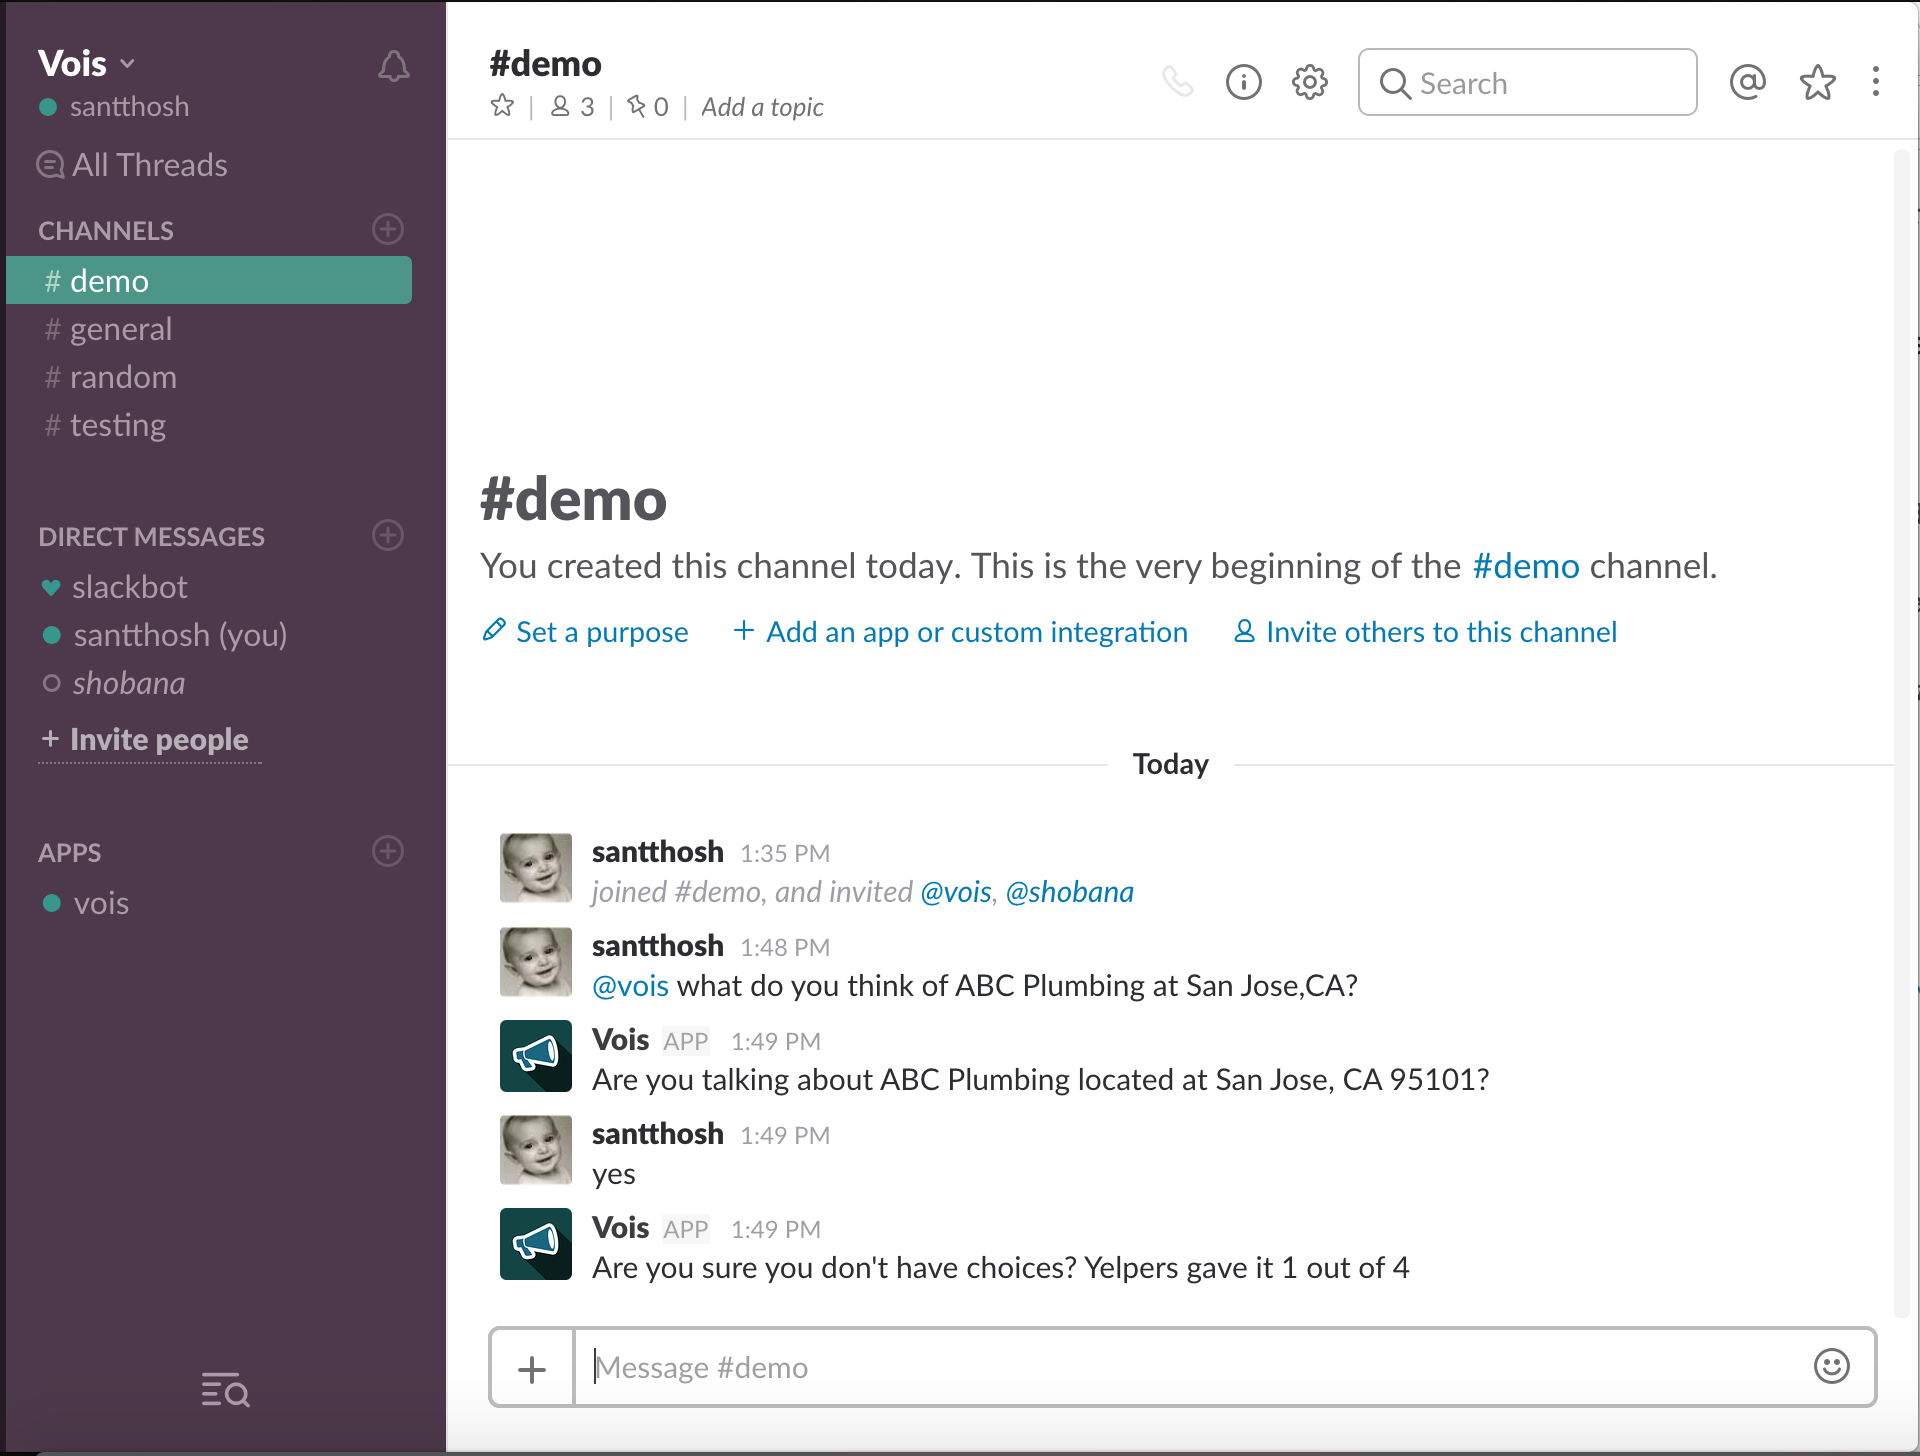Image resolution: width=1920 pixels, height=1456 pixels.
Task: Open quick switcher icon at sidebar bottom
Action: 225,1390
